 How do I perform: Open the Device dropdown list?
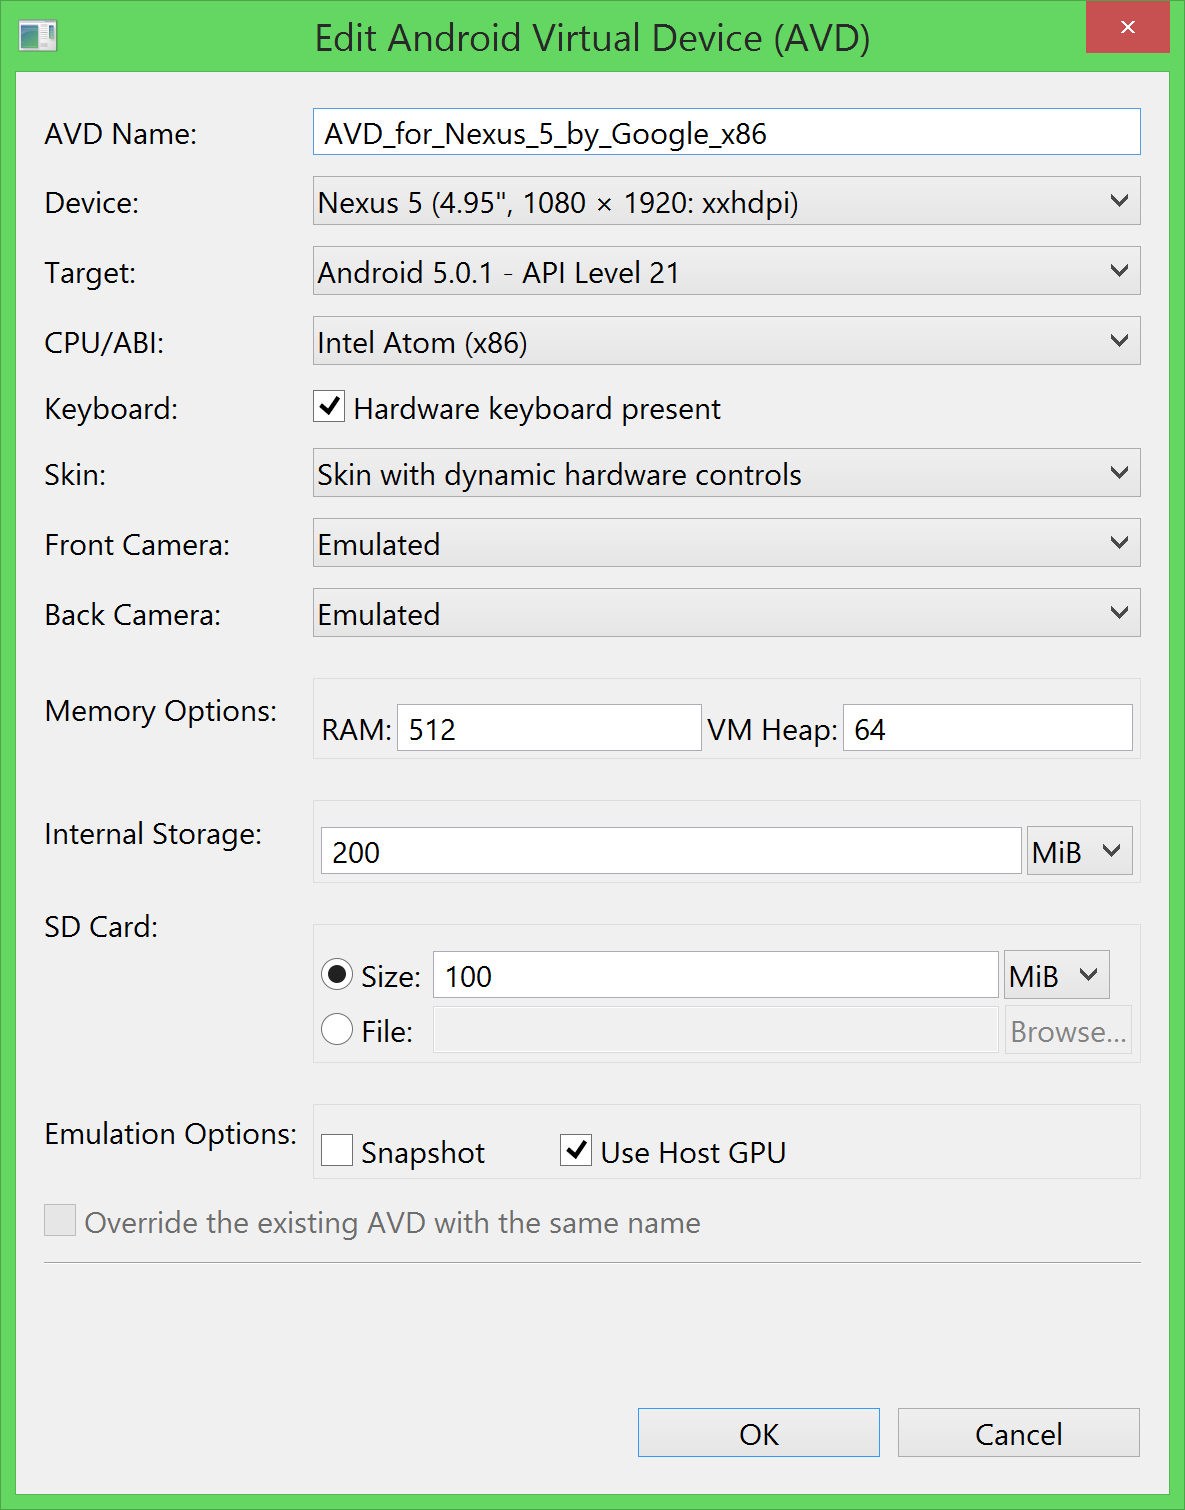pos(726,202)
